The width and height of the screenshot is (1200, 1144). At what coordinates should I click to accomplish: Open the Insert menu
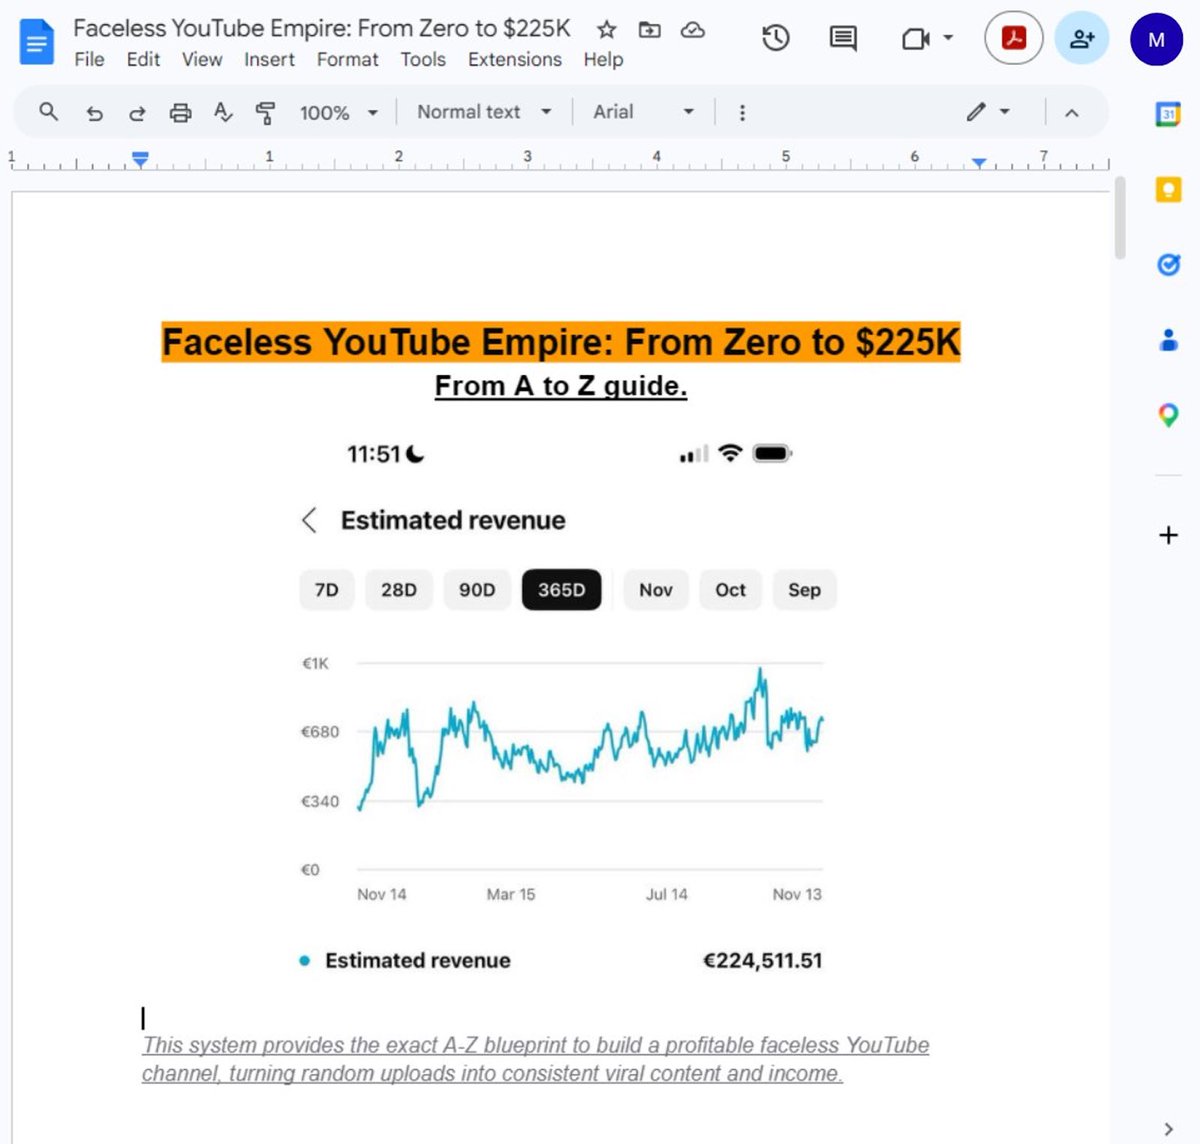pos(269,60)
